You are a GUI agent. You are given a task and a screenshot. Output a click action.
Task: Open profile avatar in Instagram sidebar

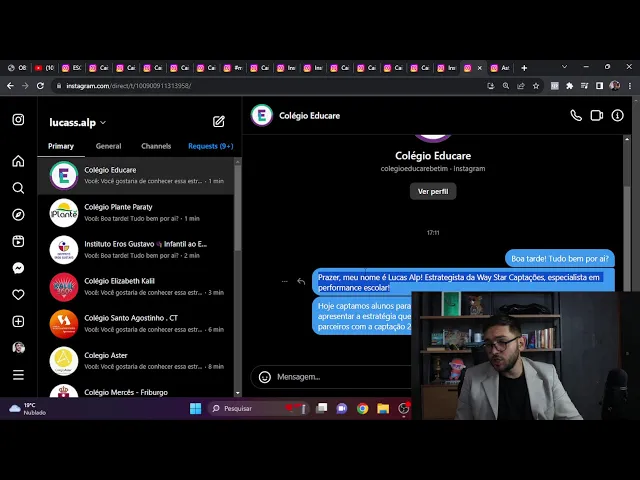coord(18,348)
